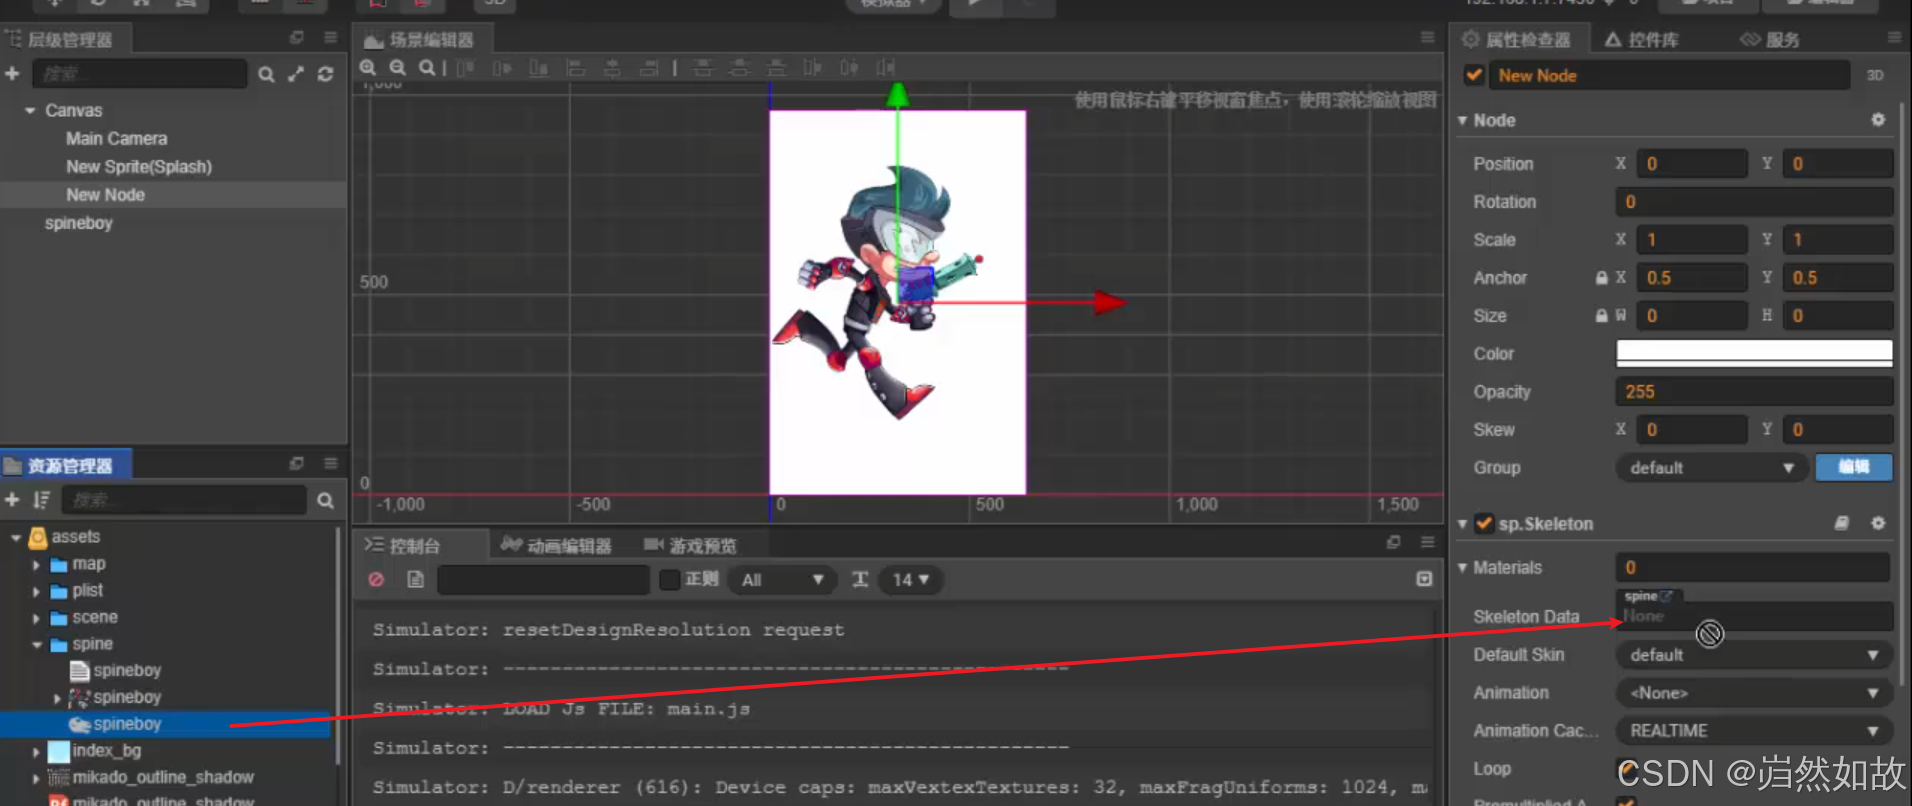Screen dimensions: 1912x806
Task: Switch to the 控件库 tab
Action: 1642,40
